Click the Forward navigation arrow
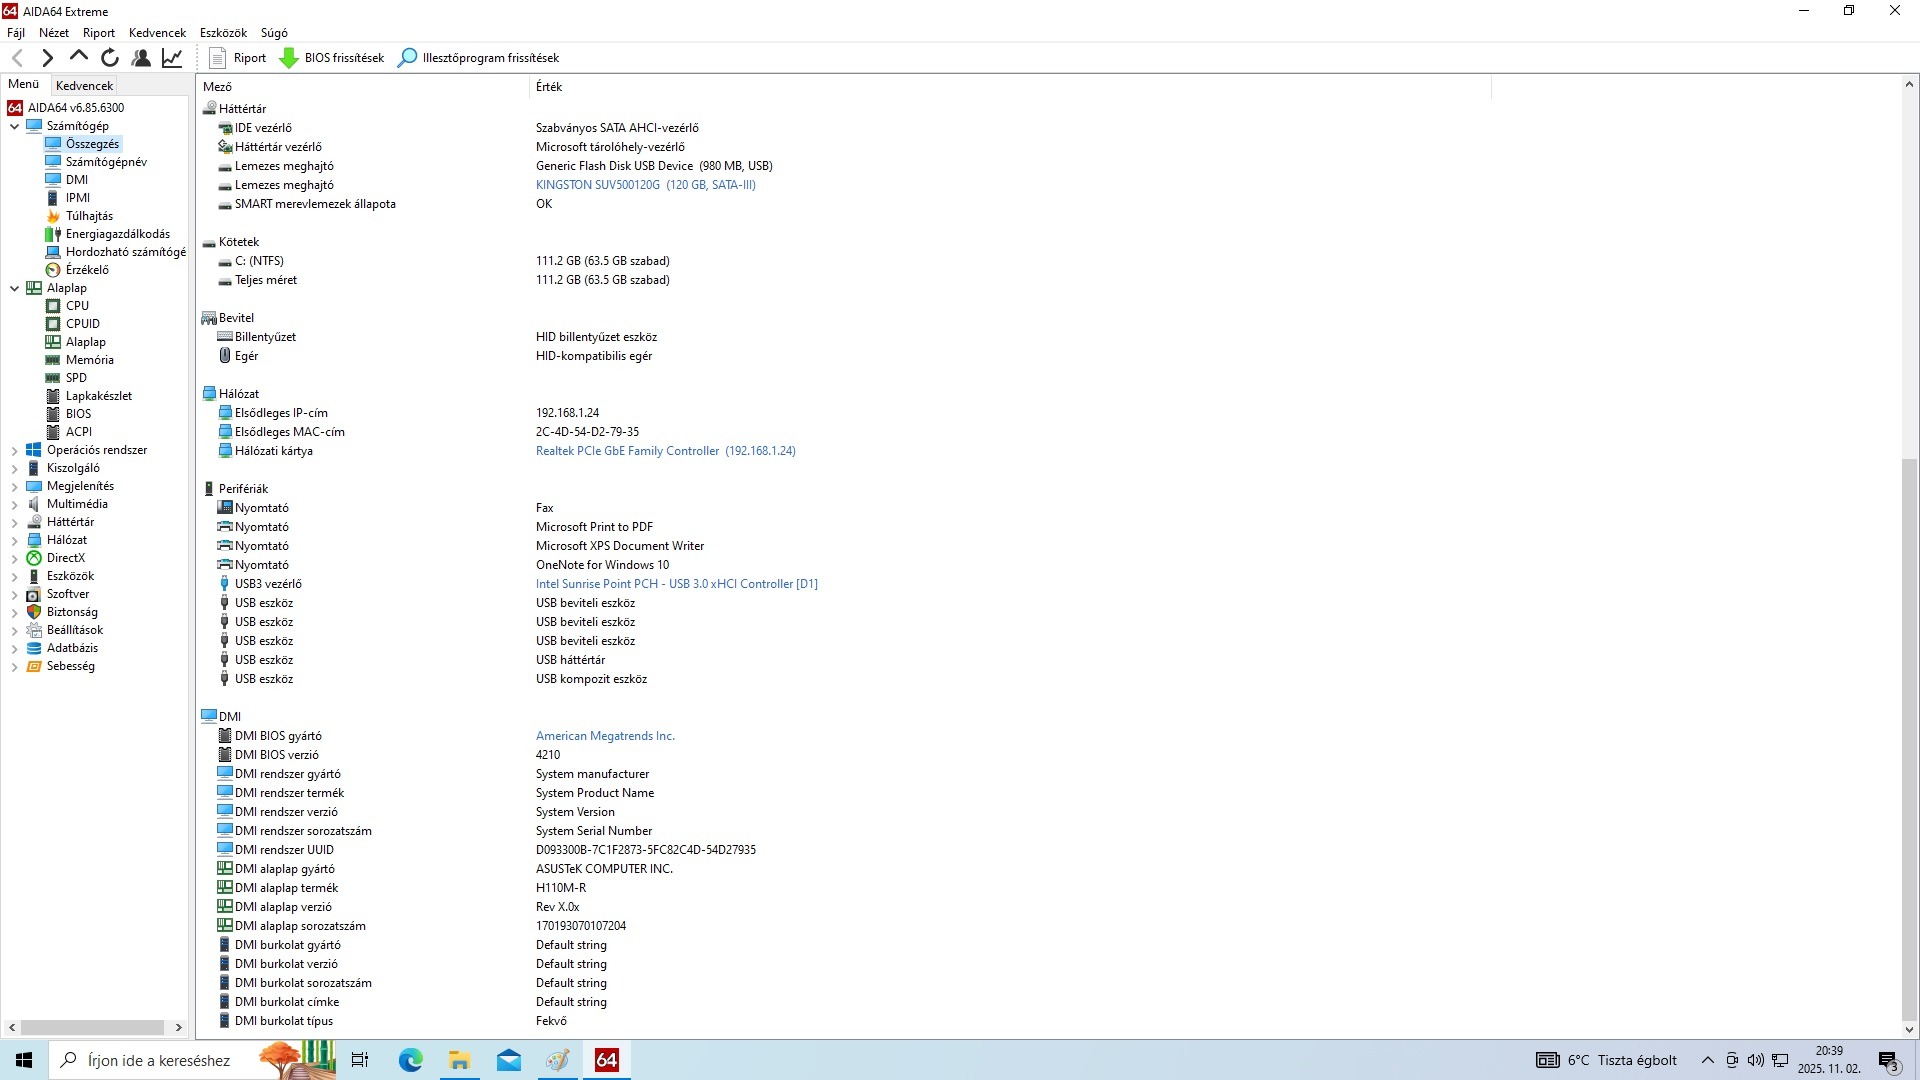The height and width of the screenshot is (1080, 1920). click(x=47, y=58)
